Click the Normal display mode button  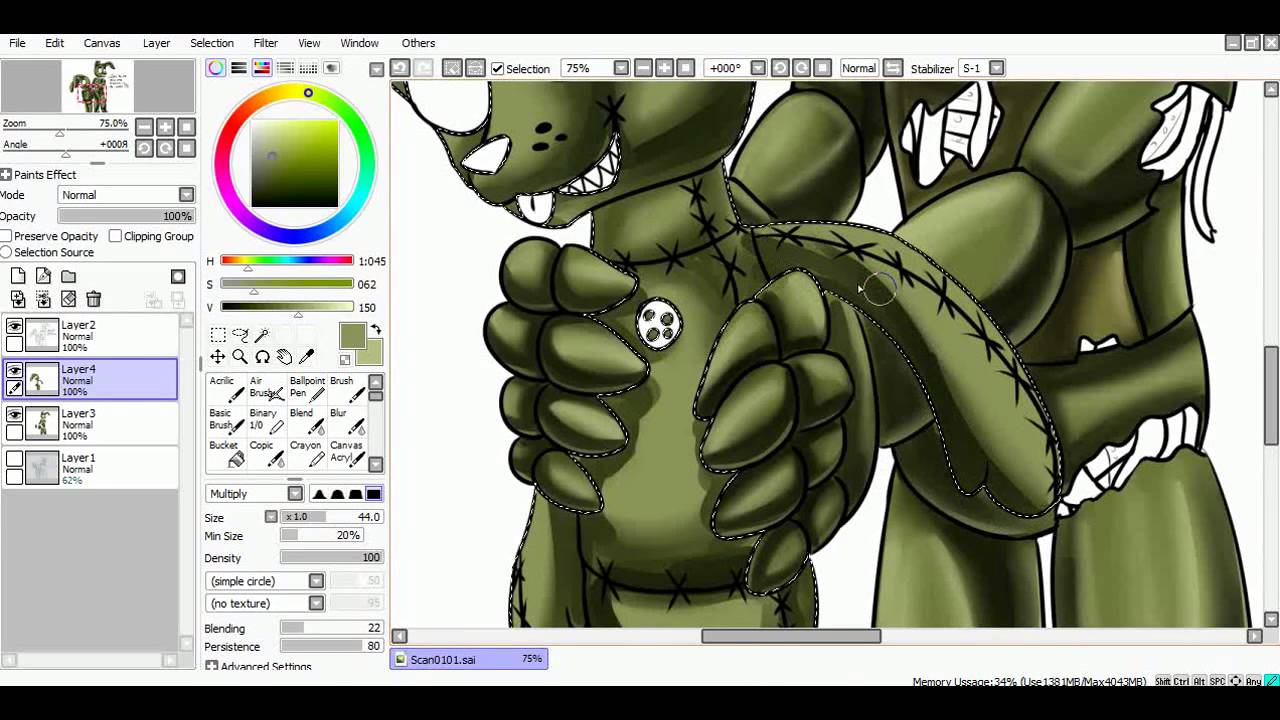click(859, 68)
